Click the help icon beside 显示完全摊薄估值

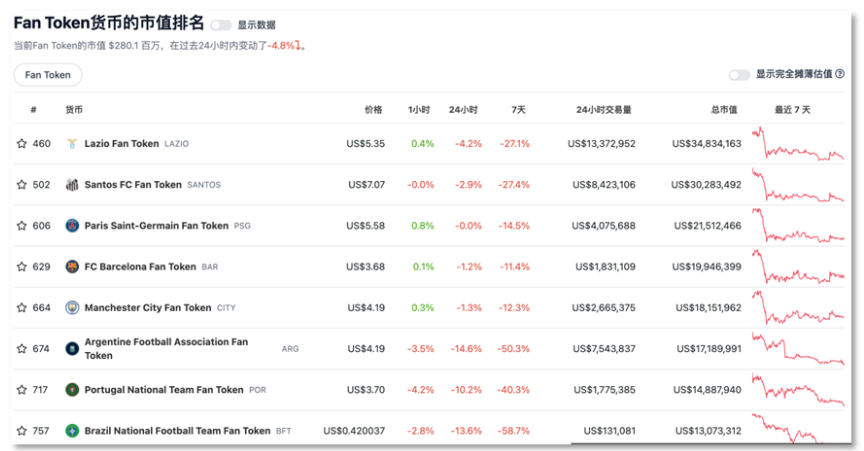click(x=840, y=73)
